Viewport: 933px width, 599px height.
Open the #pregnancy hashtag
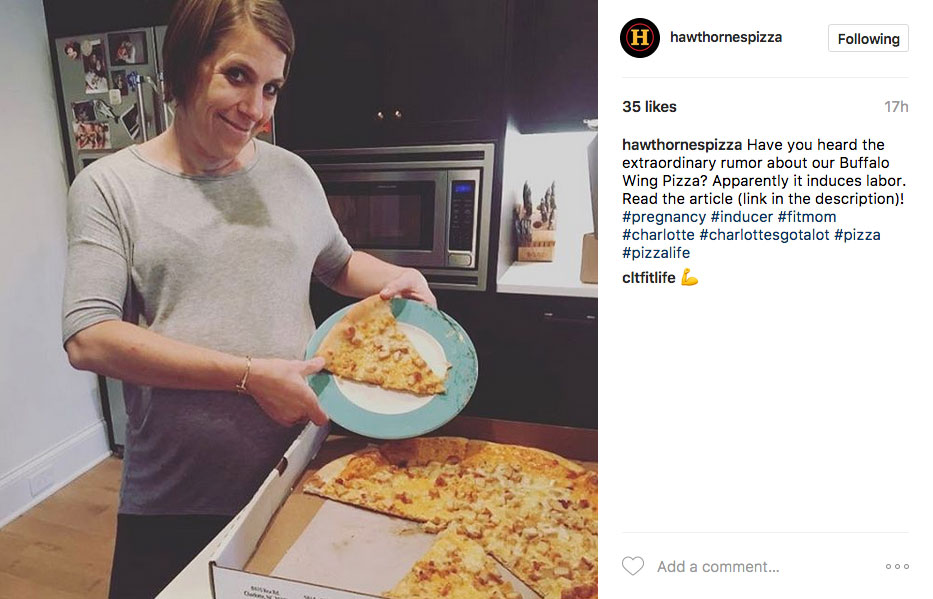click(x=665, y=216)
